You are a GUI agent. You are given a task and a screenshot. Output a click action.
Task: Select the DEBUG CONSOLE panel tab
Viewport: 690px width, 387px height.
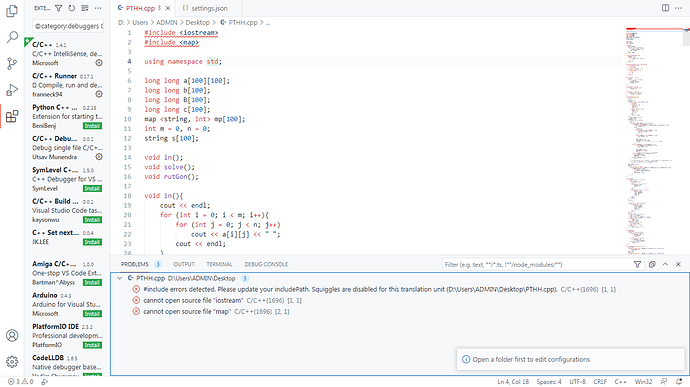click(x=266, y=264)
